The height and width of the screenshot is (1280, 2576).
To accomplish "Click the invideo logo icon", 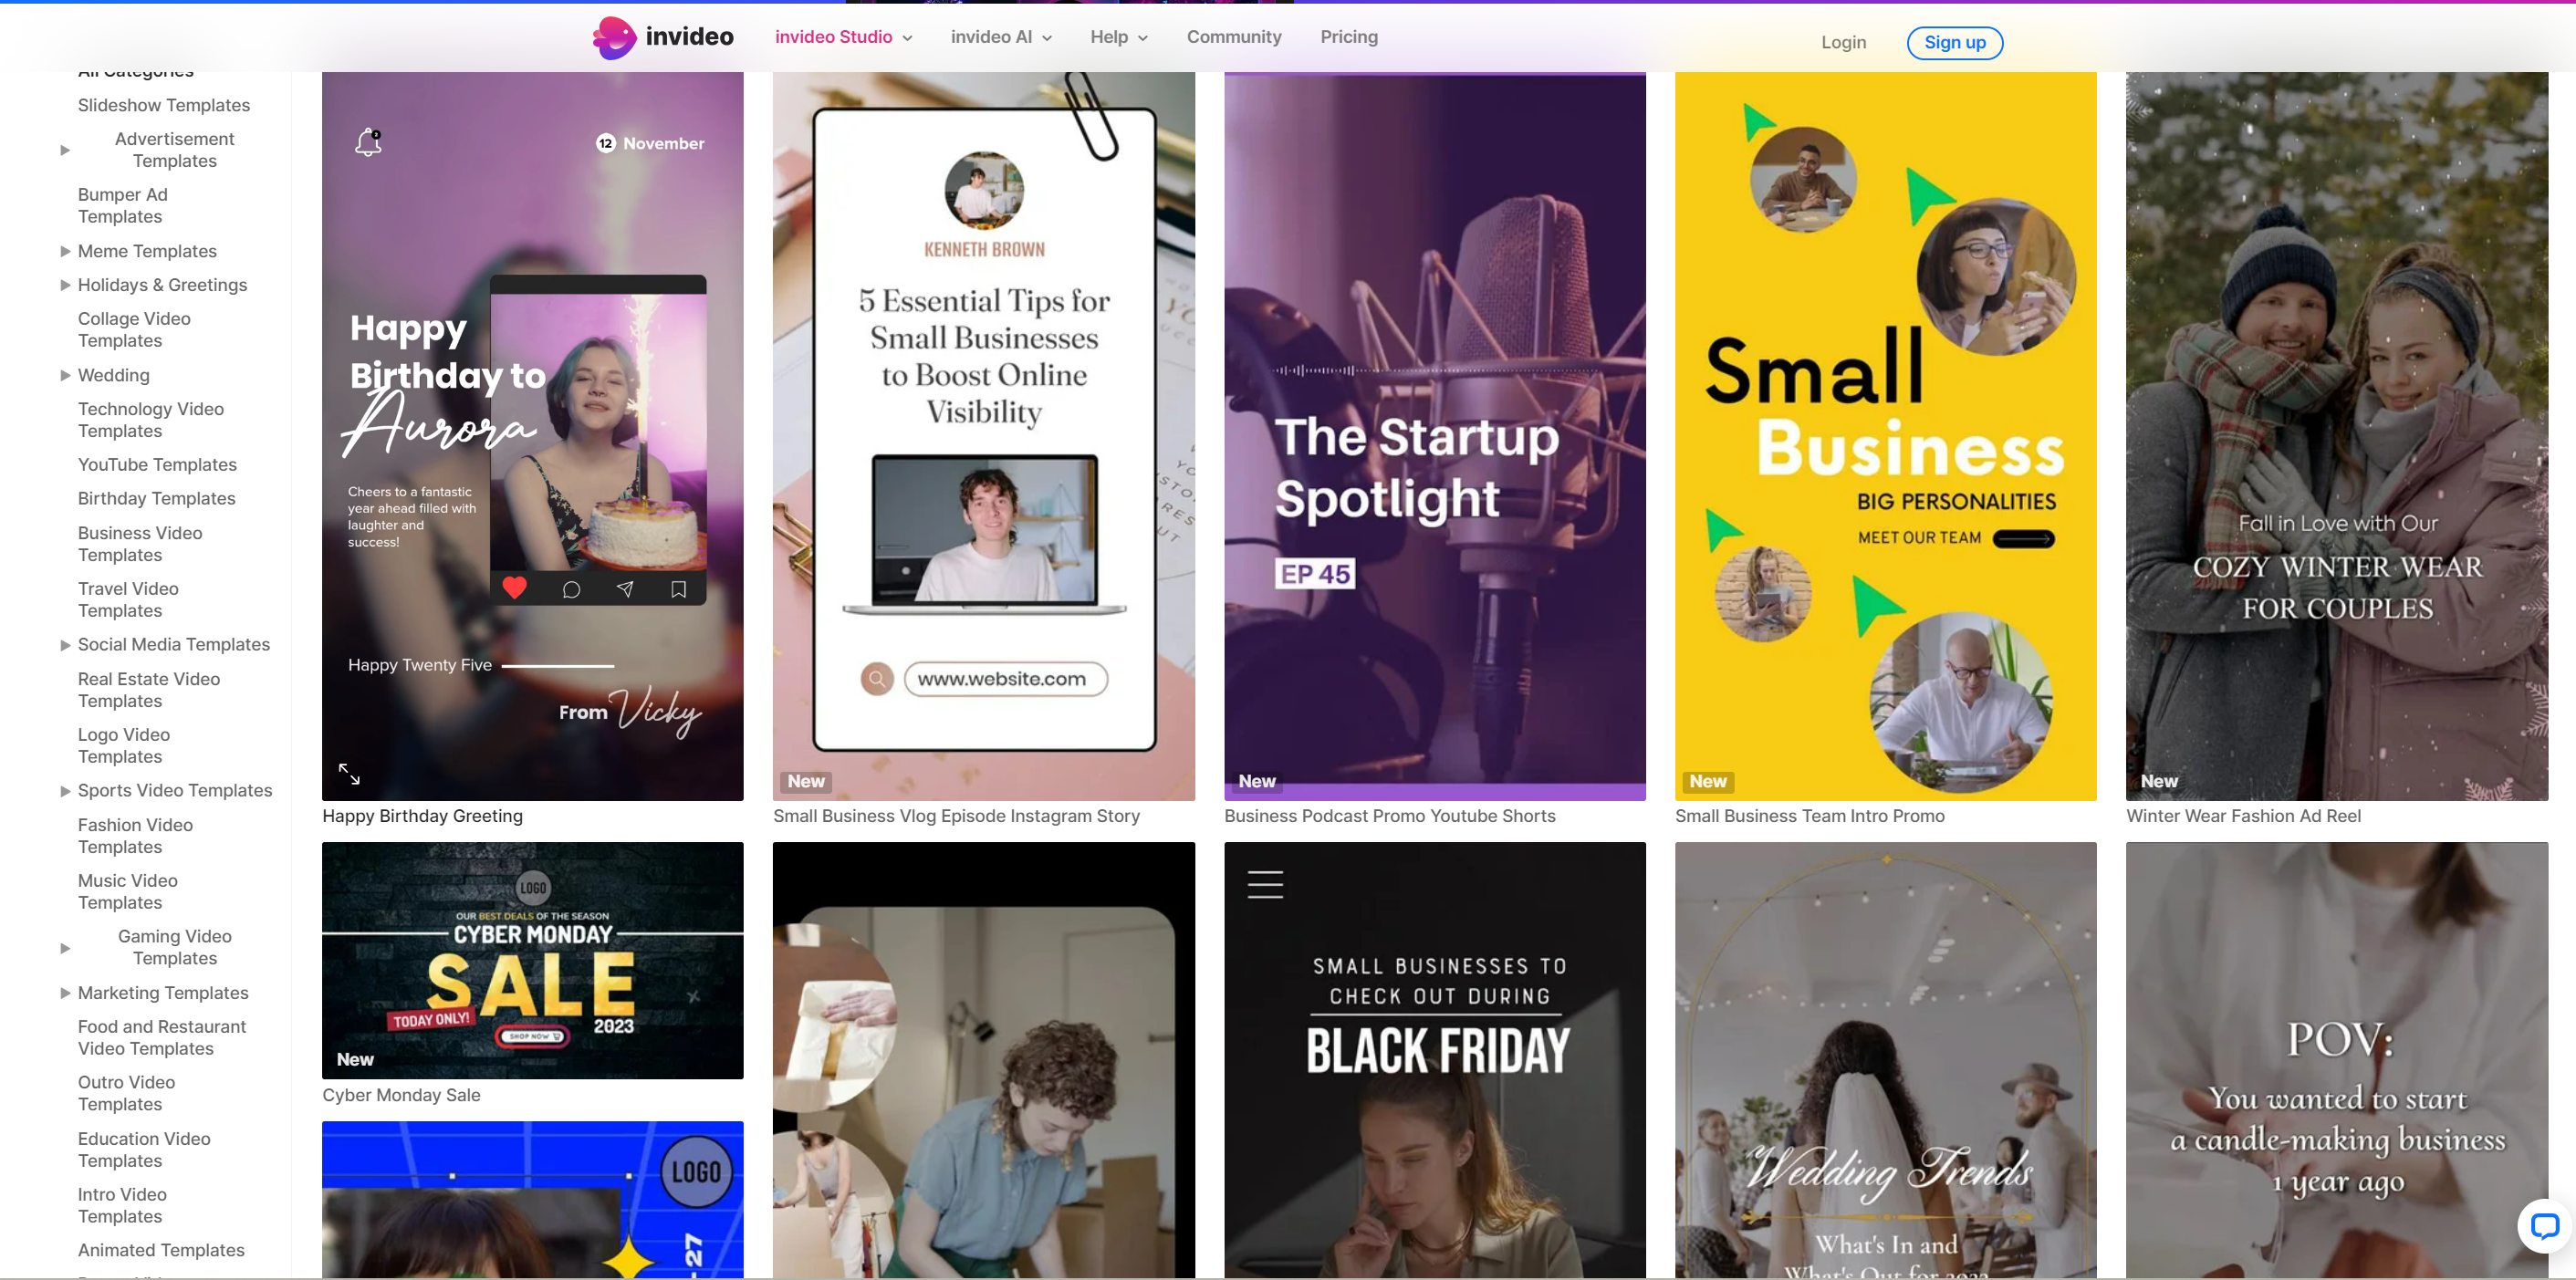I will point(614,38).
